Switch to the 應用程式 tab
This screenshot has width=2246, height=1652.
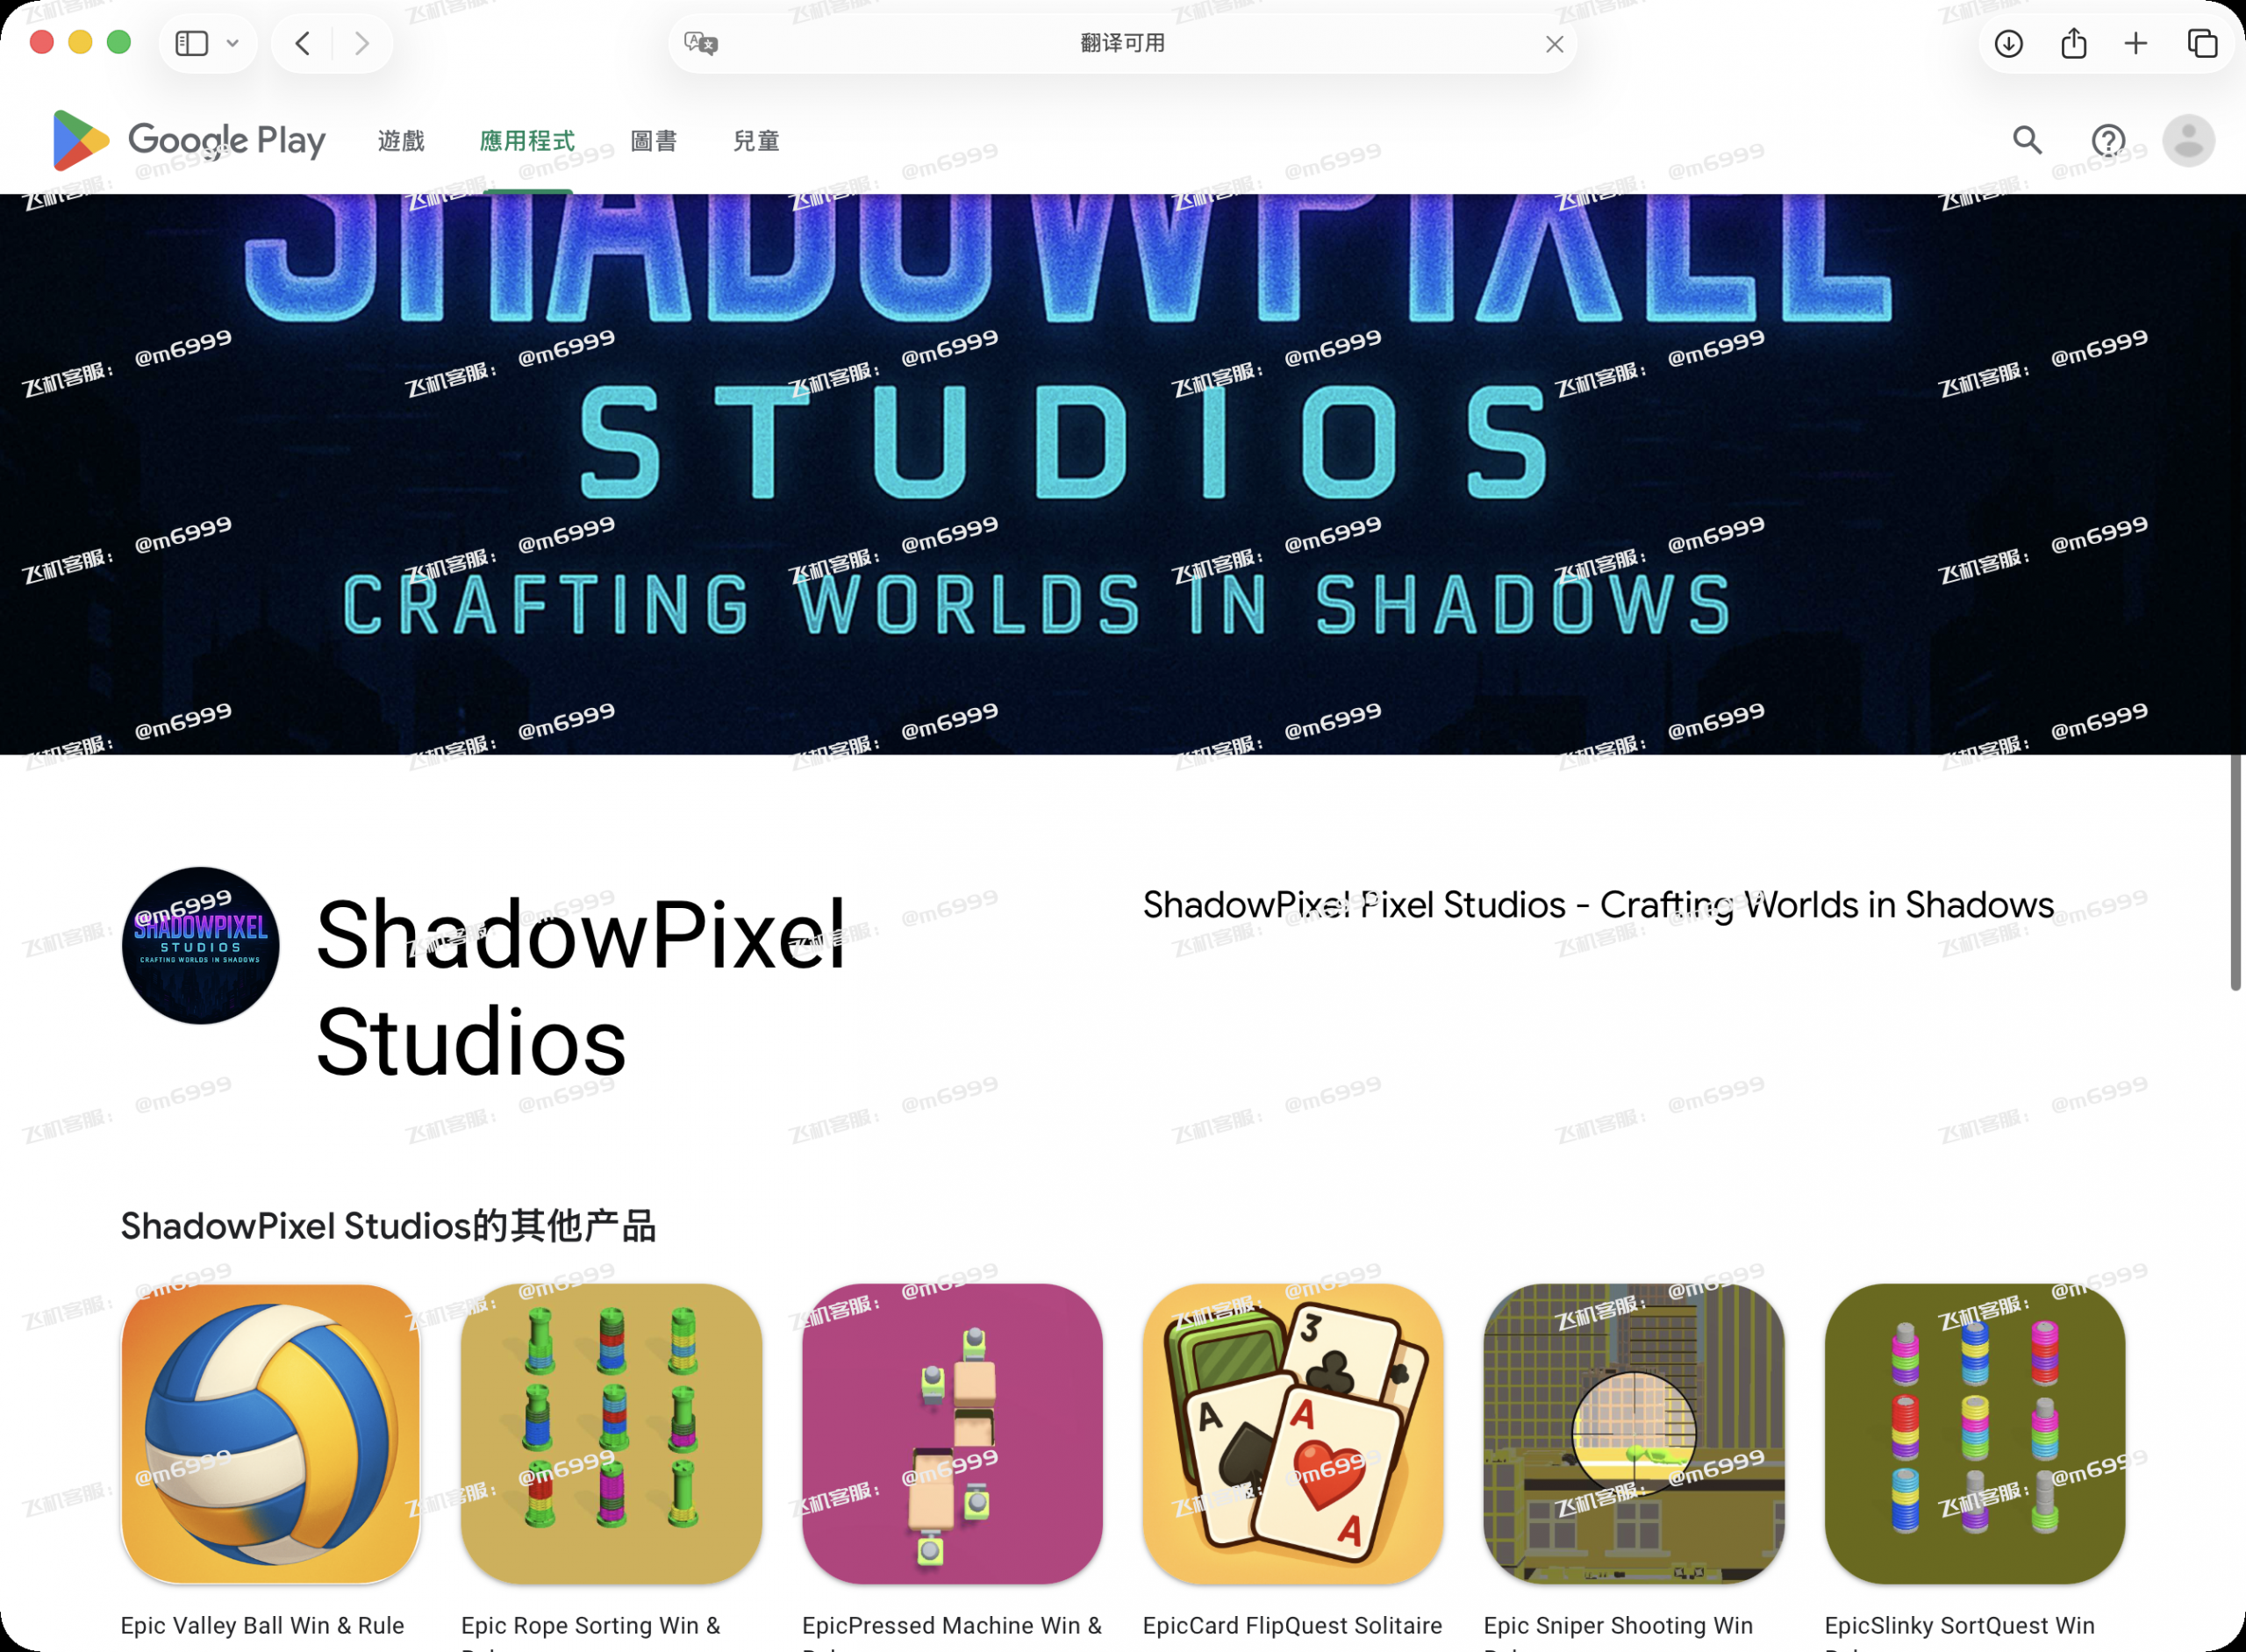(527, 140)
